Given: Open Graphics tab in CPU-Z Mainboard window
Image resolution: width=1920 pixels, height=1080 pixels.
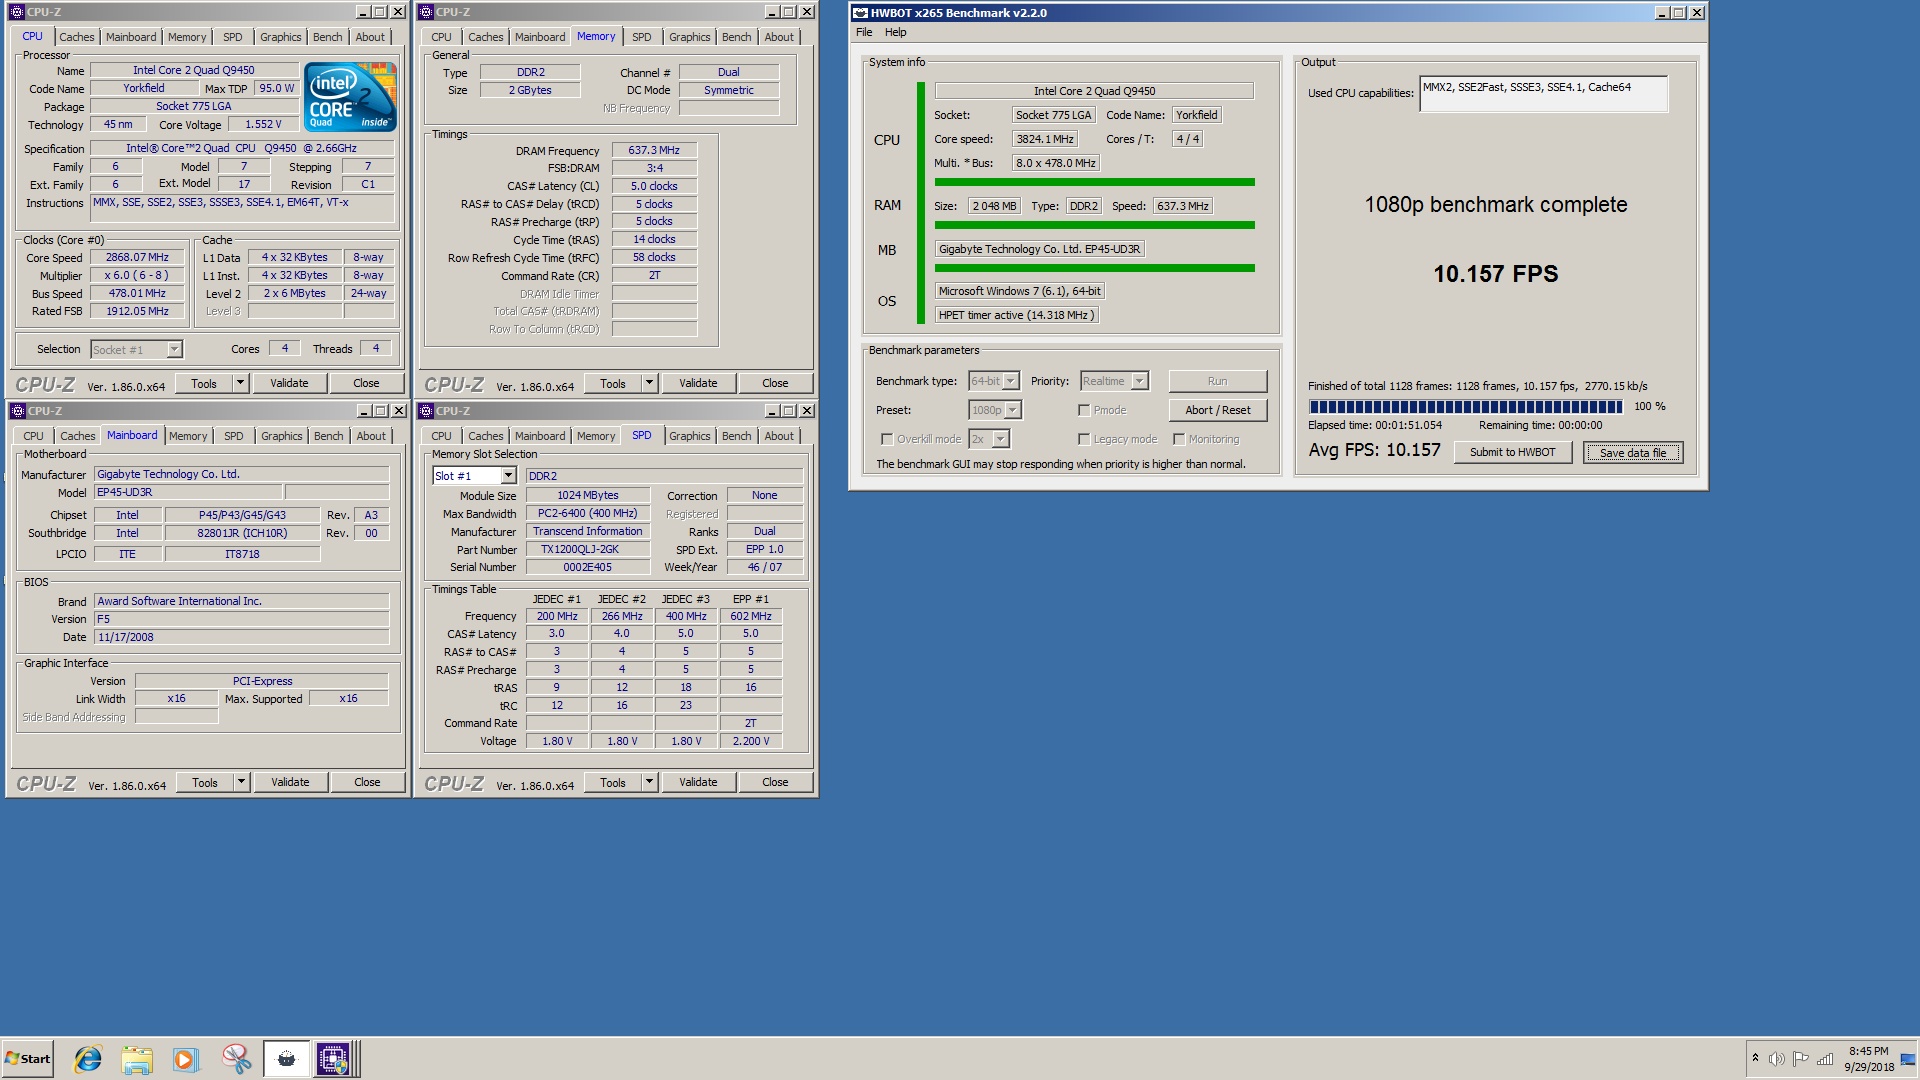Looking at the screenshot, I should coord(281,436).
